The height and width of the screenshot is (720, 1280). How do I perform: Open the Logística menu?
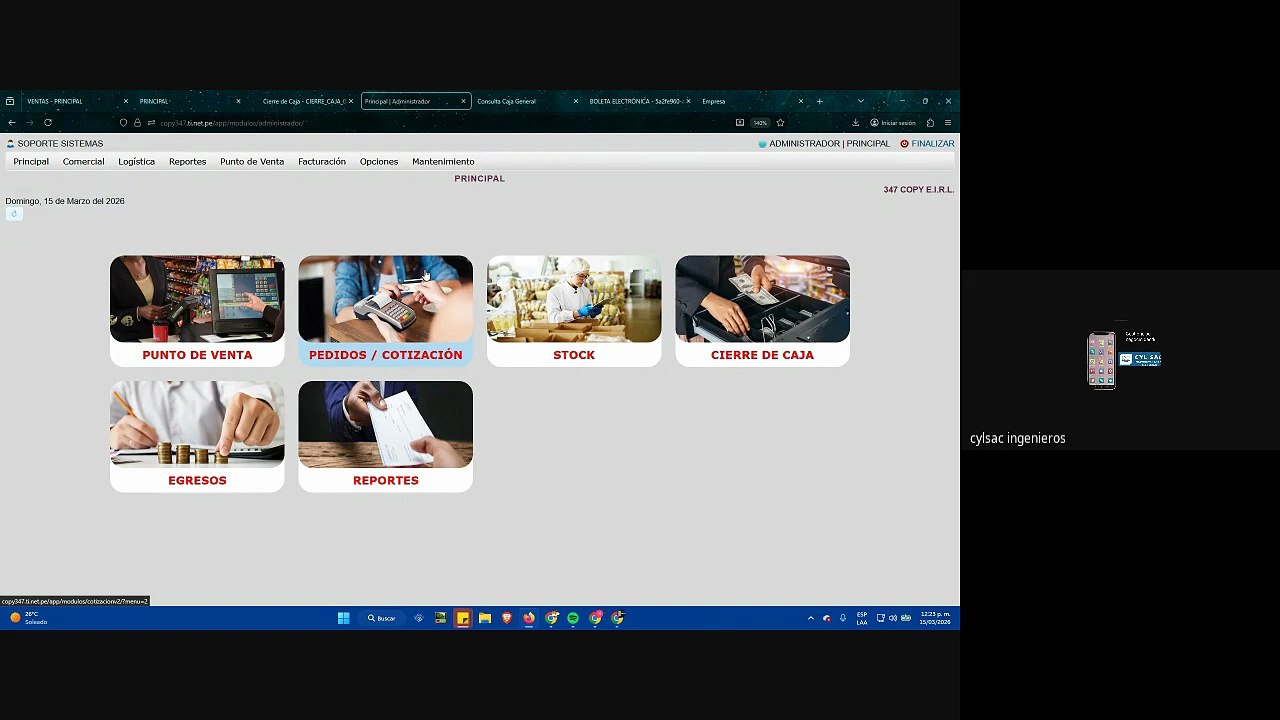click(x=136, y=162)
